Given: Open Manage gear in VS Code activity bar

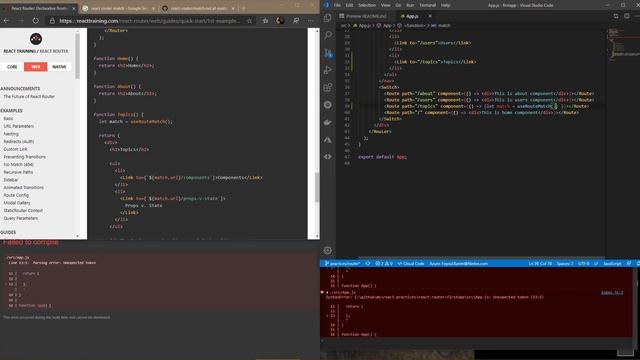Looking at the screenshot, I should 328,250.
